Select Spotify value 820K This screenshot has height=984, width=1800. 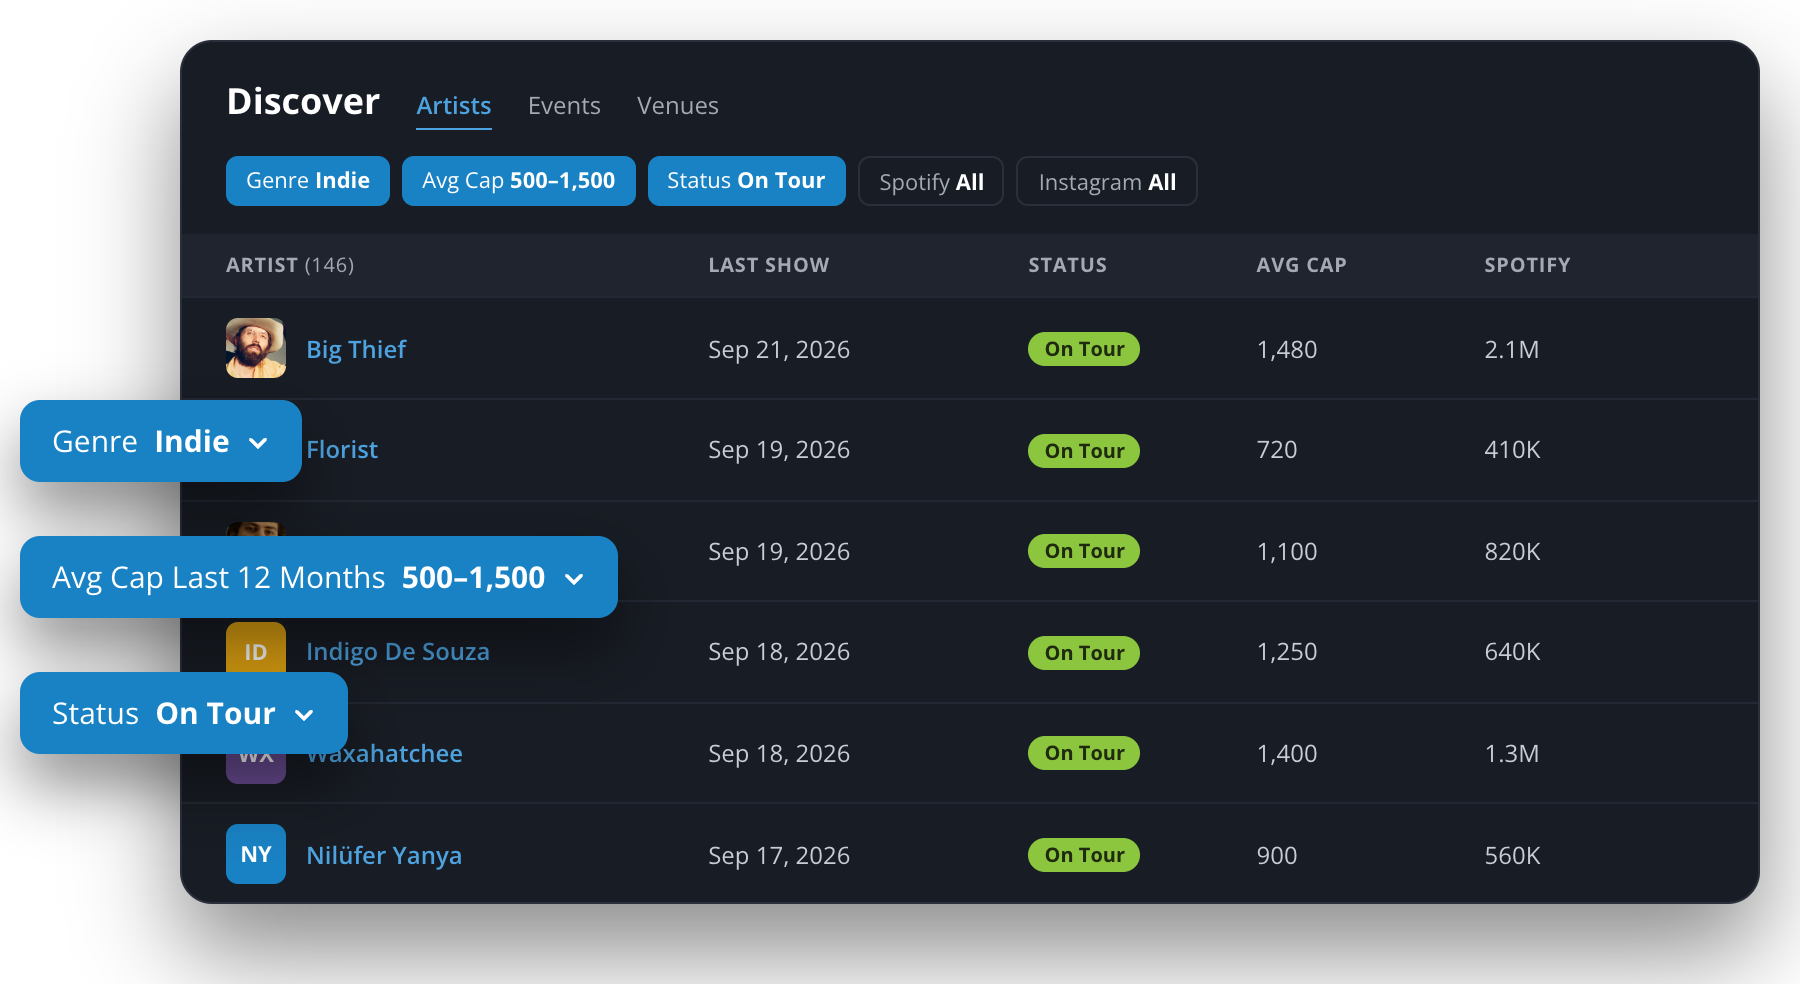[1513, 552]
